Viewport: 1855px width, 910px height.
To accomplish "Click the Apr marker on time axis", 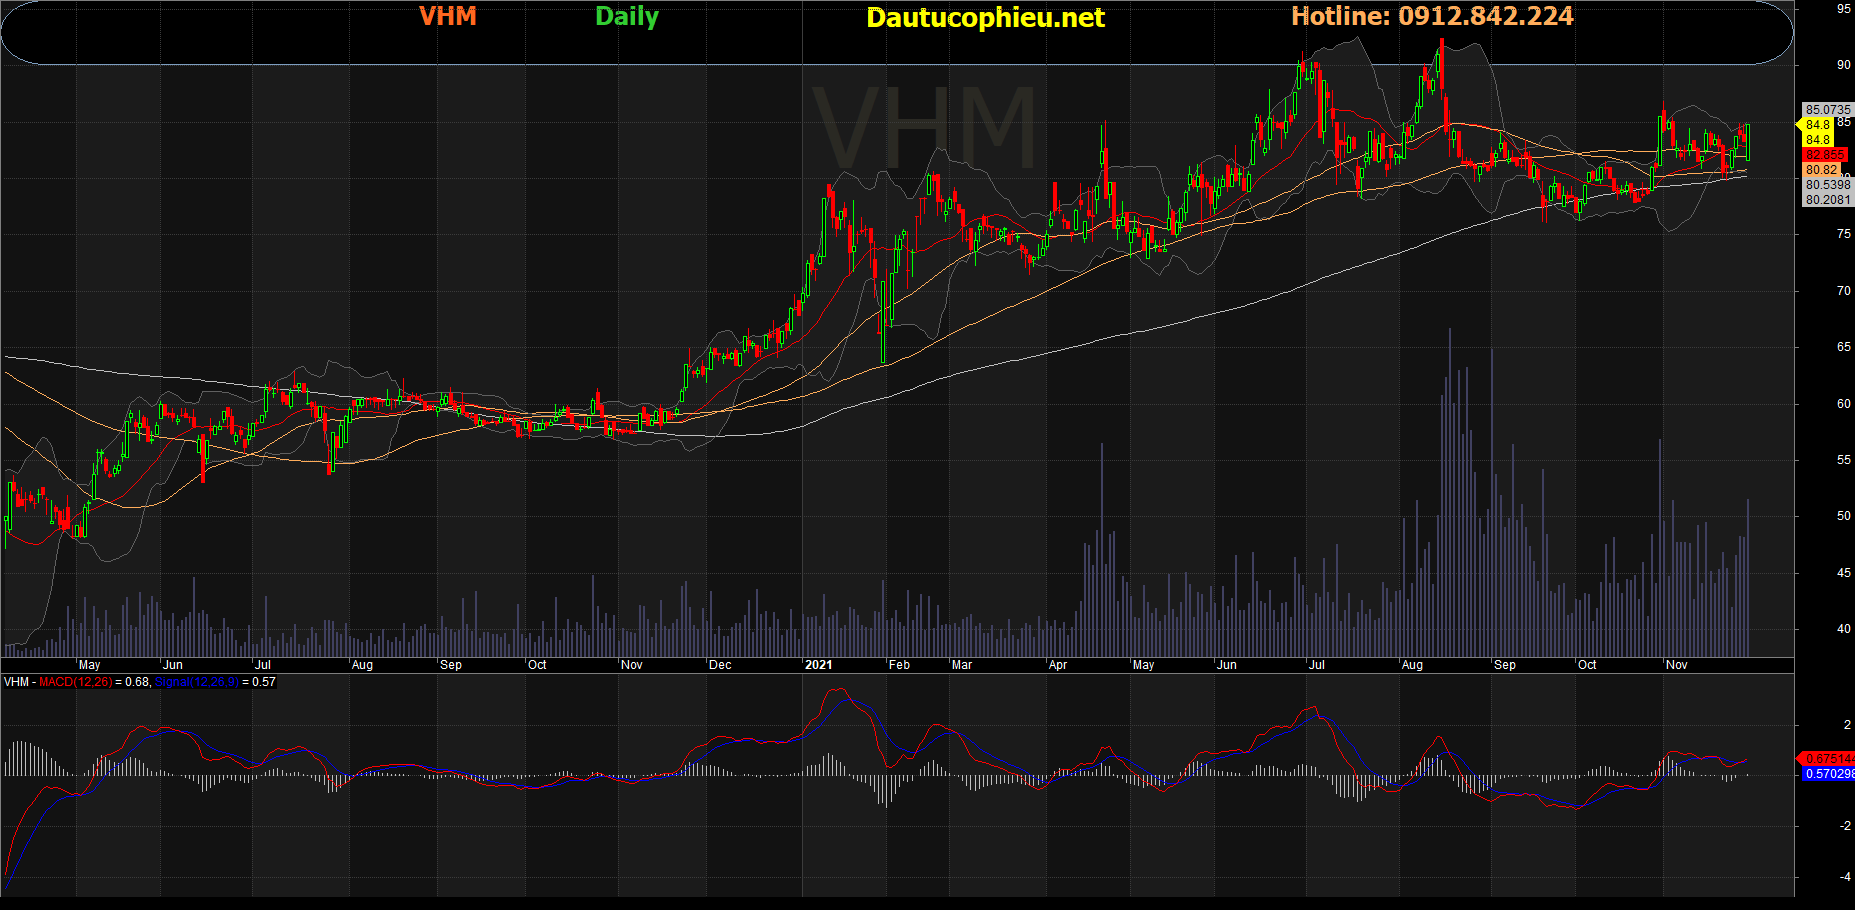I will (x=1057, y=665).
